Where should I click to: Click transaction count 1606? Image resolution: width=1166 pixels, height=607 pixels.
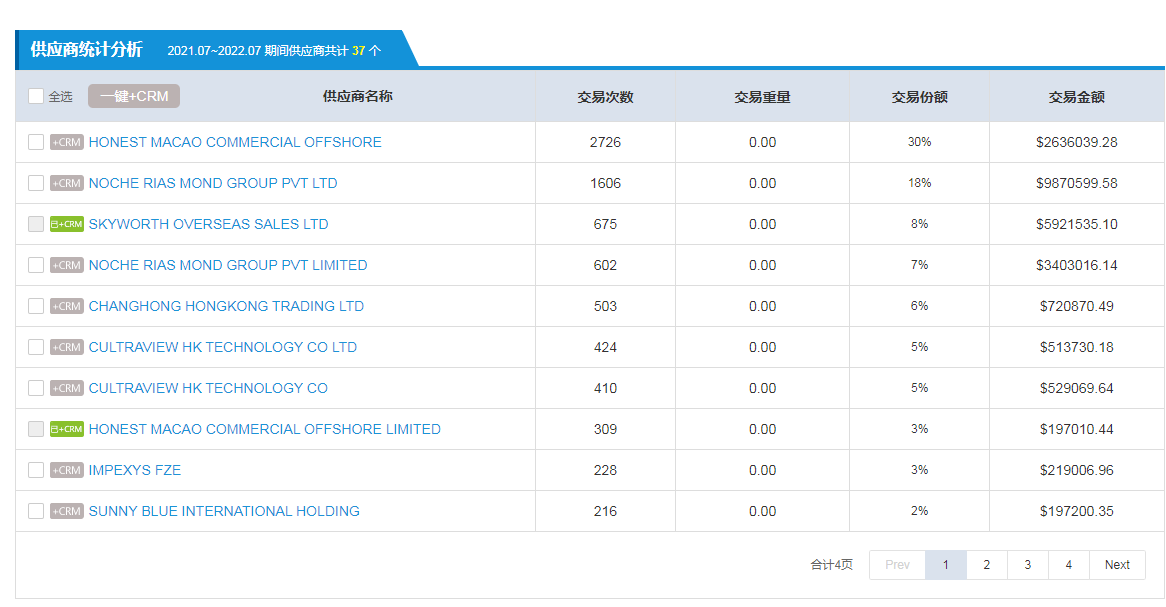pos(605,183)
